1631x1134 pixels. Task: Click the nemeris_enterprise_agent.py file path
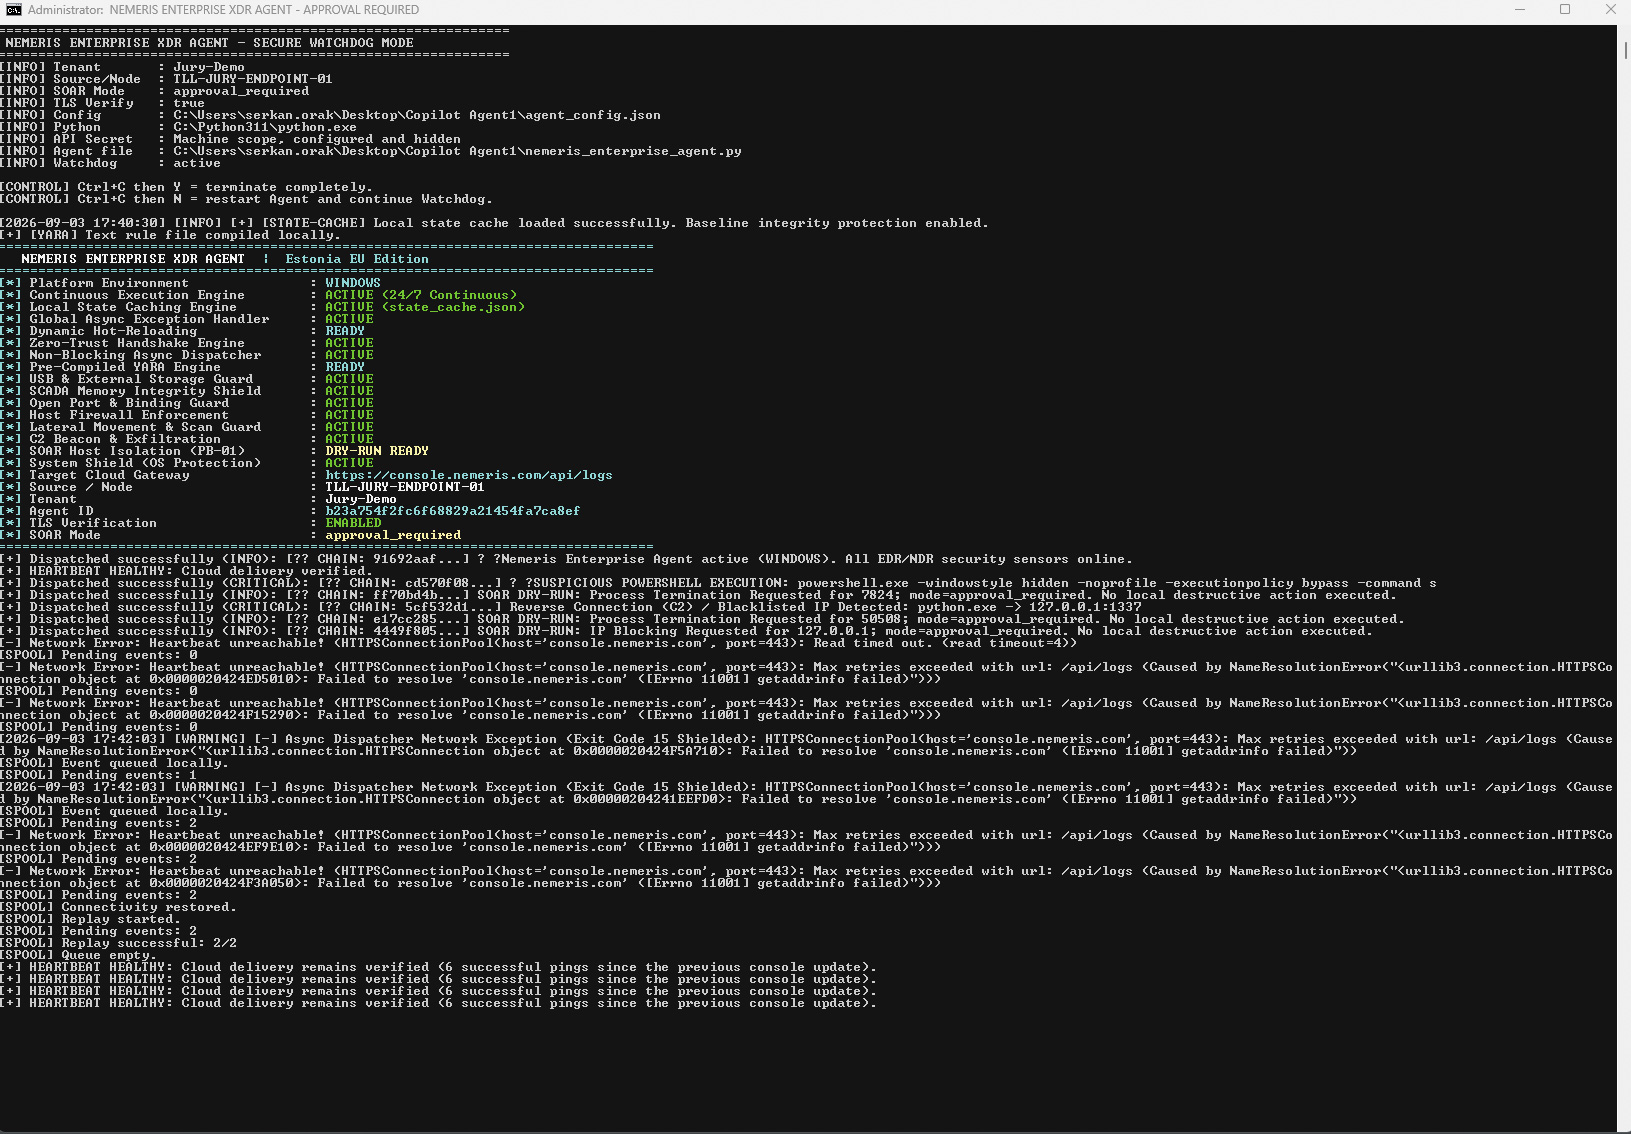pos(457,151)
